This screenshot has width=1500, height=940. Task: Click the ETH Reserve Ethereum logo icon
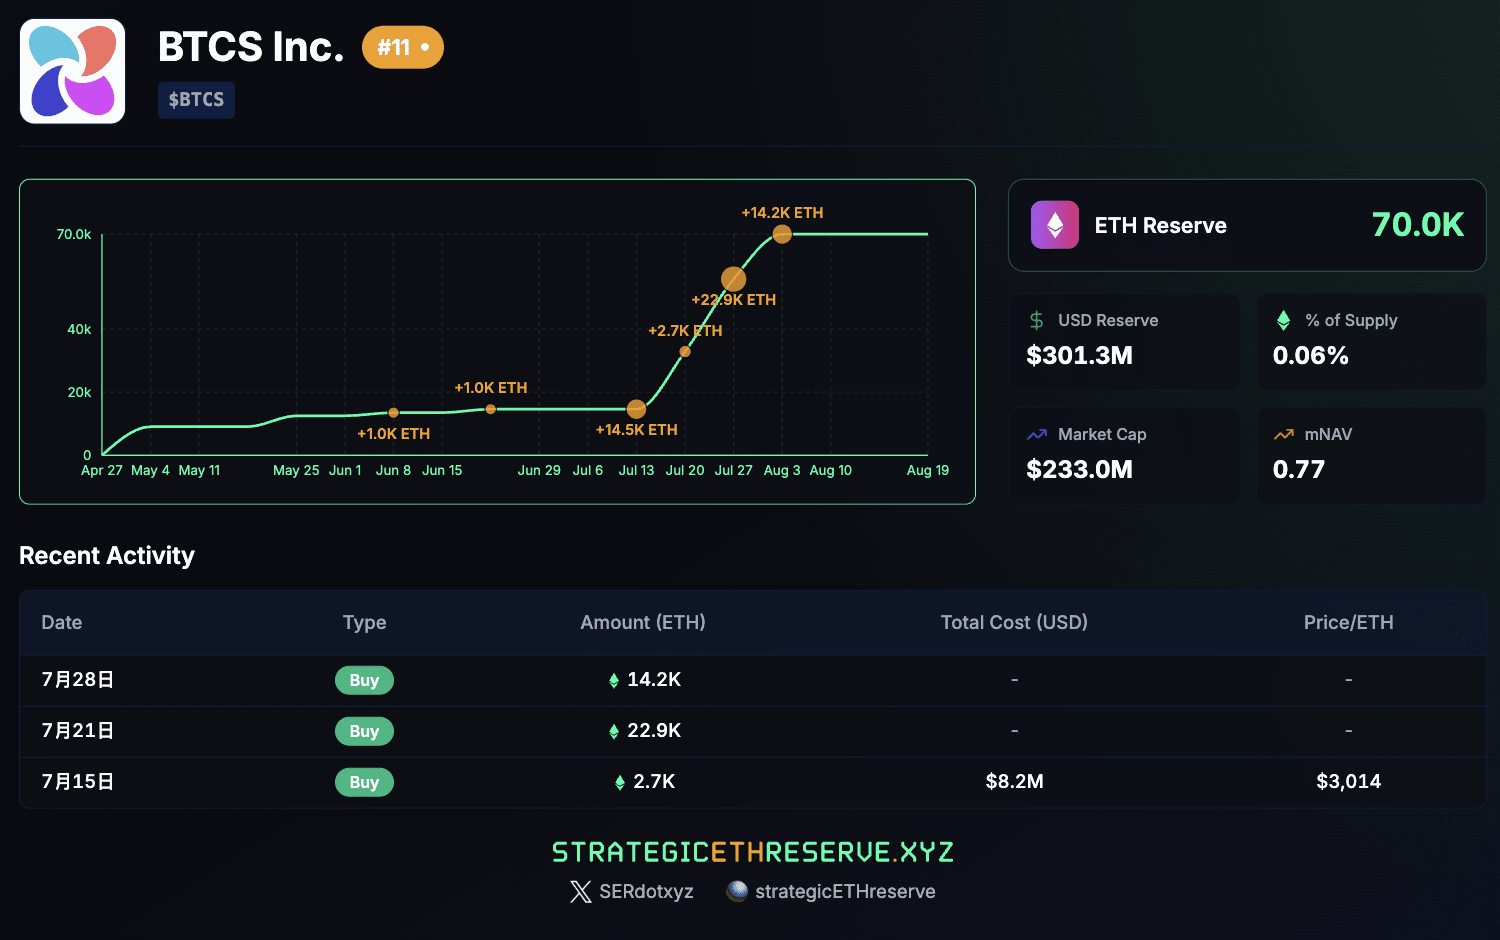click(x=1054, y=225)
